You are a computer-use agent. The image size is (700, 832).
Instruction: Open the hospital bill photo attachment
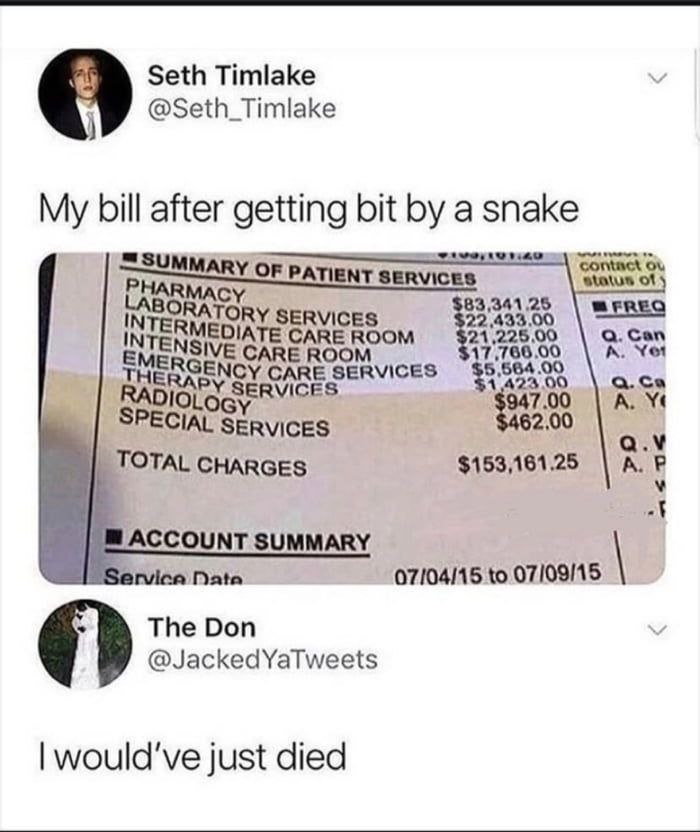(x=352, y=418)
